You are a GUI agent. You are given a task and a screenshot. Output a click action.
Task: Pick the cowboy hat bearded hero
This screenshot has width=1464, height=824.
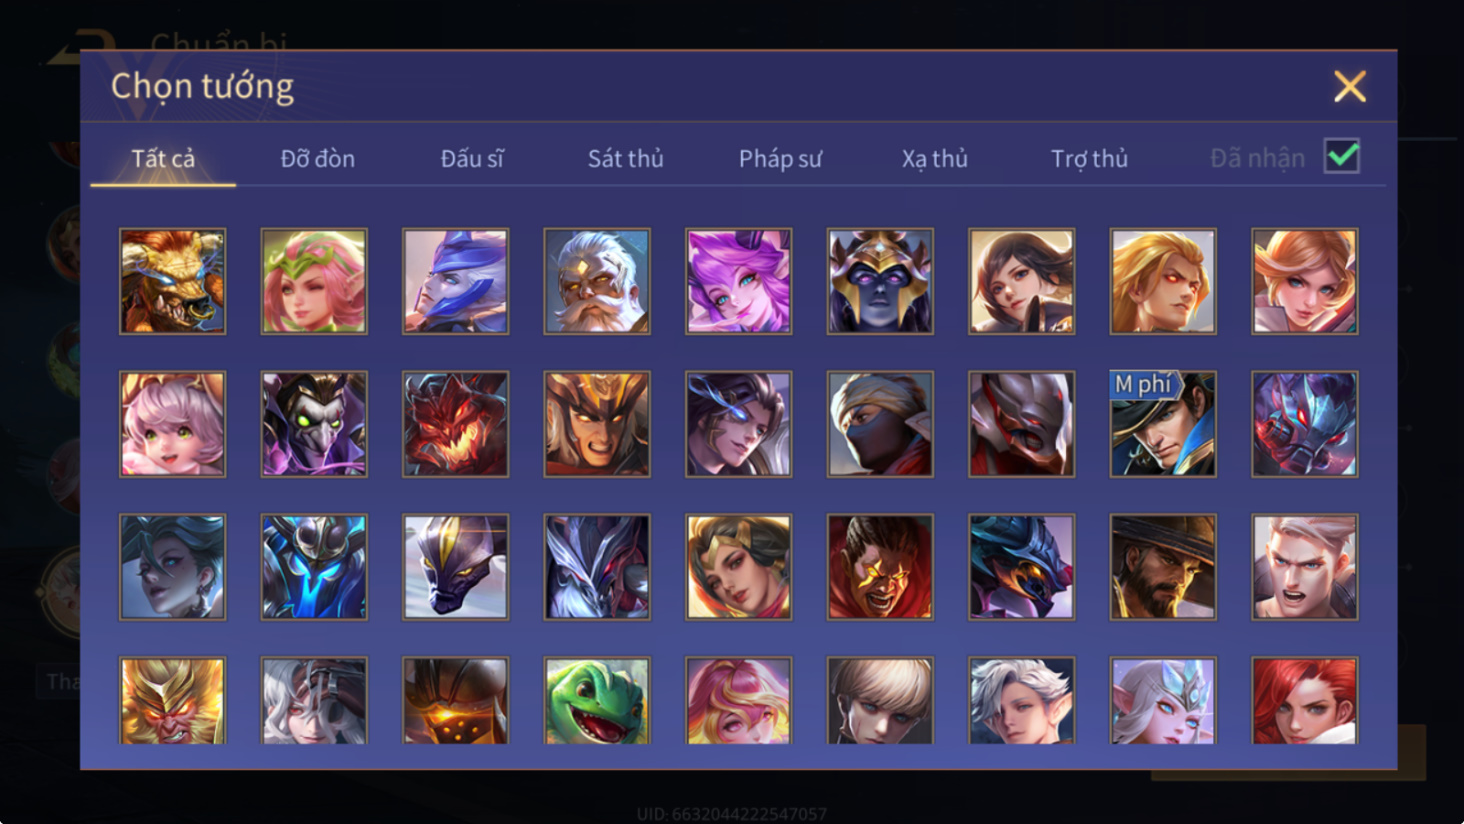click(x=1163, y=567)
